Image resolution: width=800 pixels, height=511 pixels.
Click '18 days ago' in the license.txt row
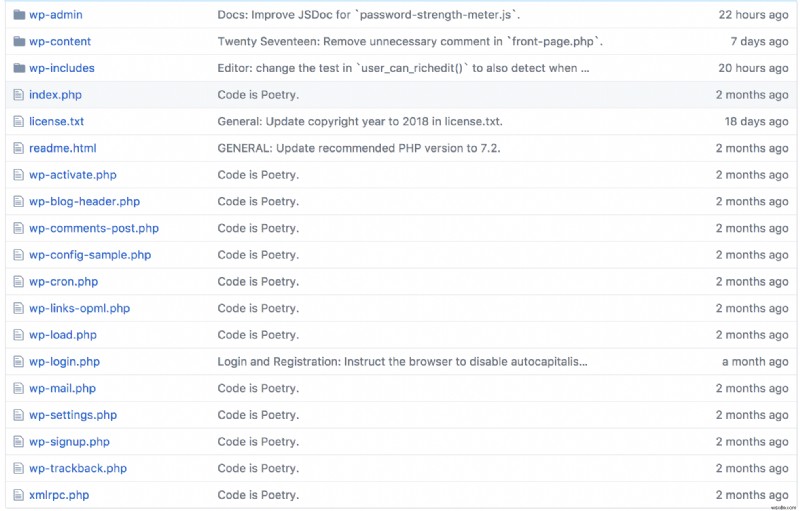[756, 121]
